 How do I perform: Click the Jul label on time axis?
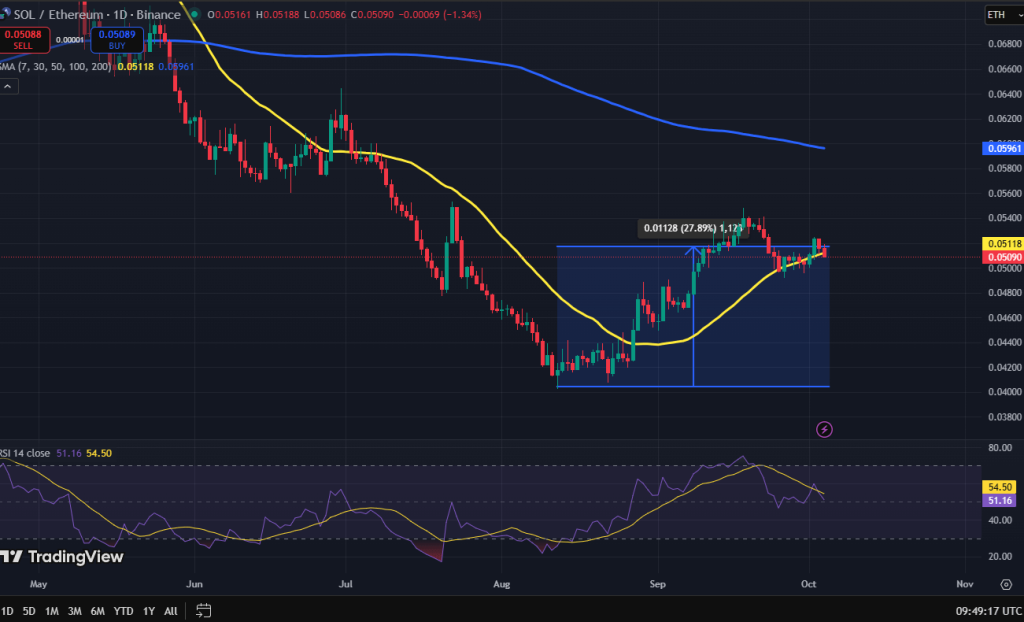345,584
